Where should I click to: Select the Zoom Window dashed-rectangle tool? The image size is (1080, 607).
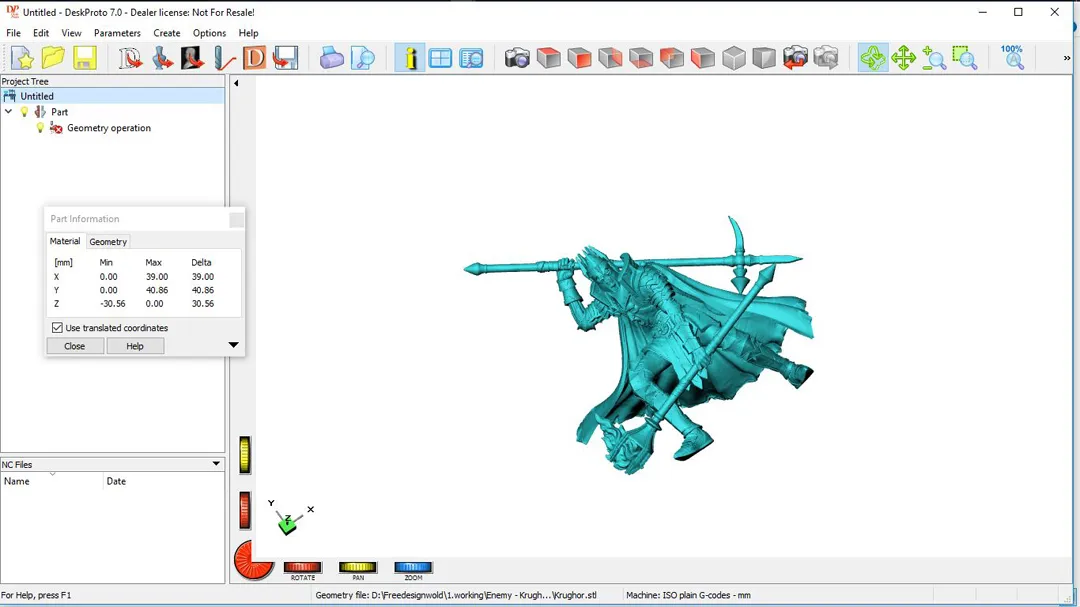(x=965, y=58)
